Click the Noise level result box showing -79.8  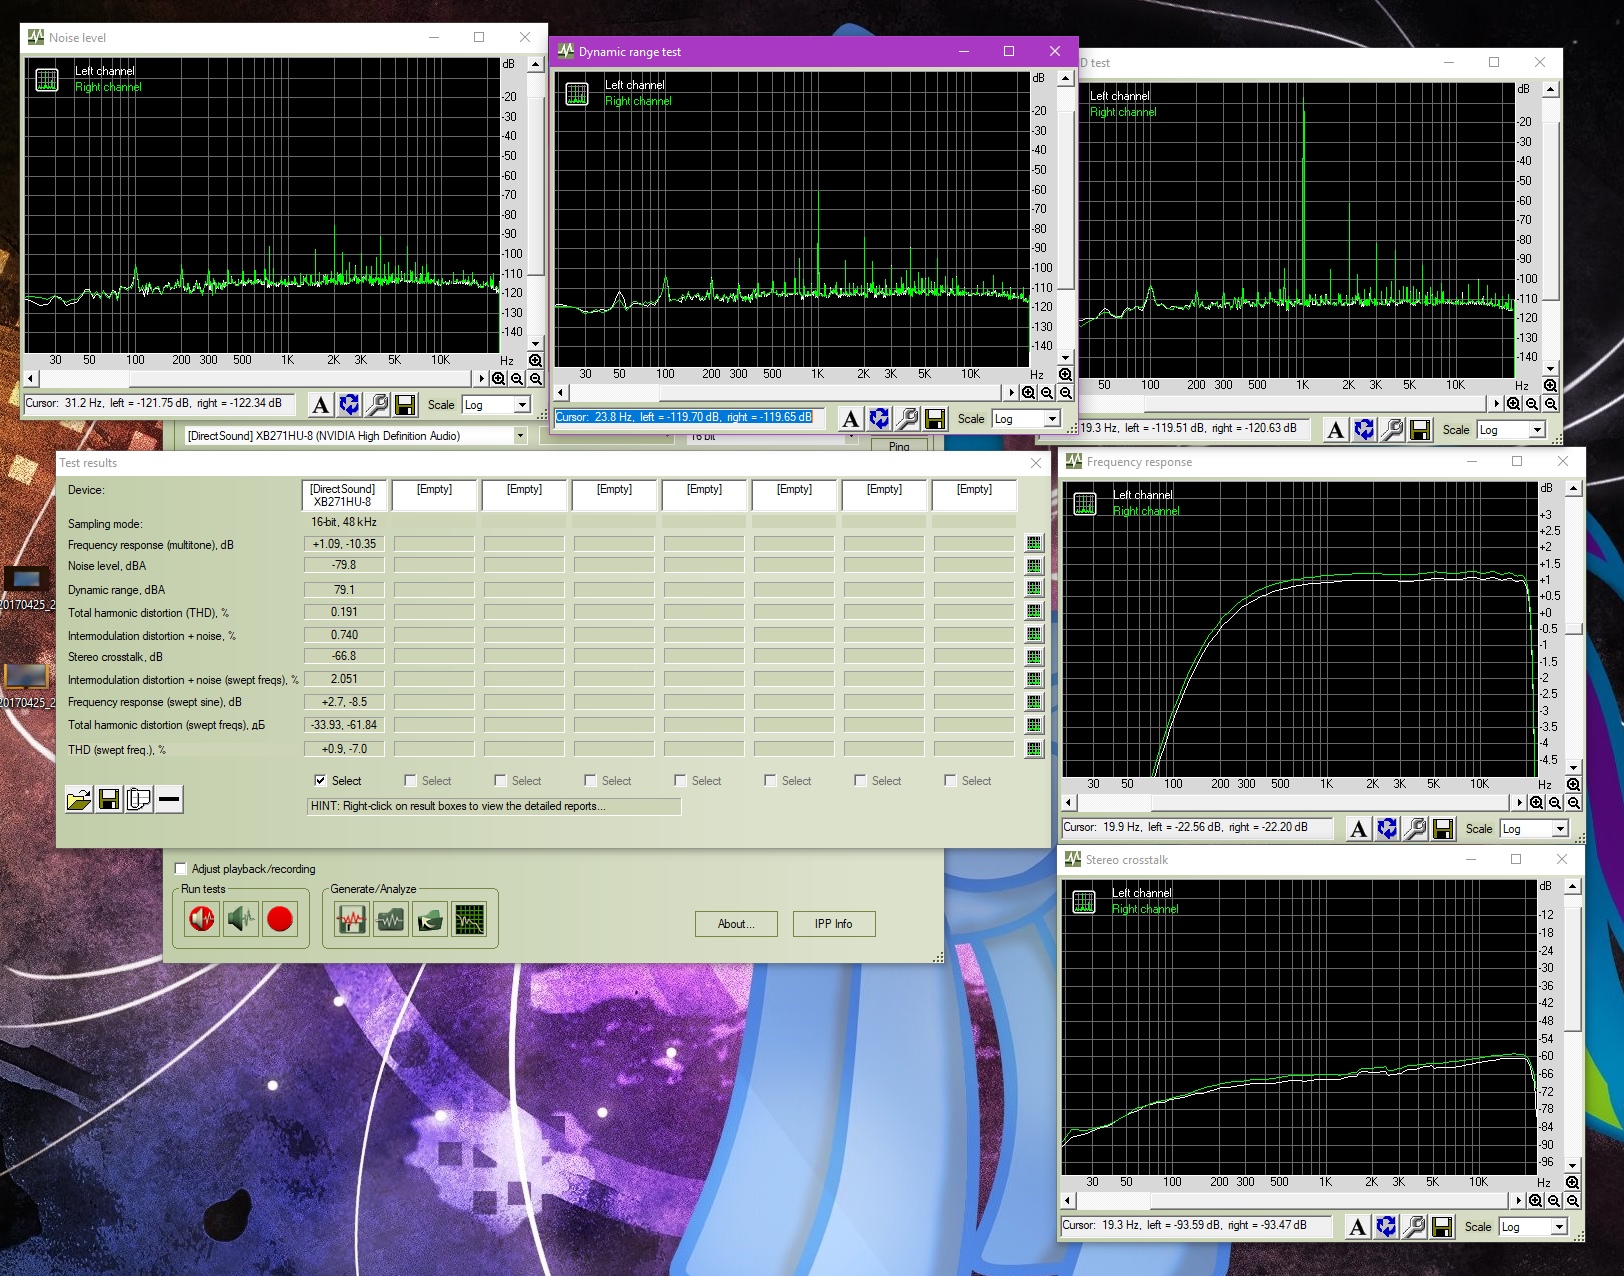[x=344, y=566]
